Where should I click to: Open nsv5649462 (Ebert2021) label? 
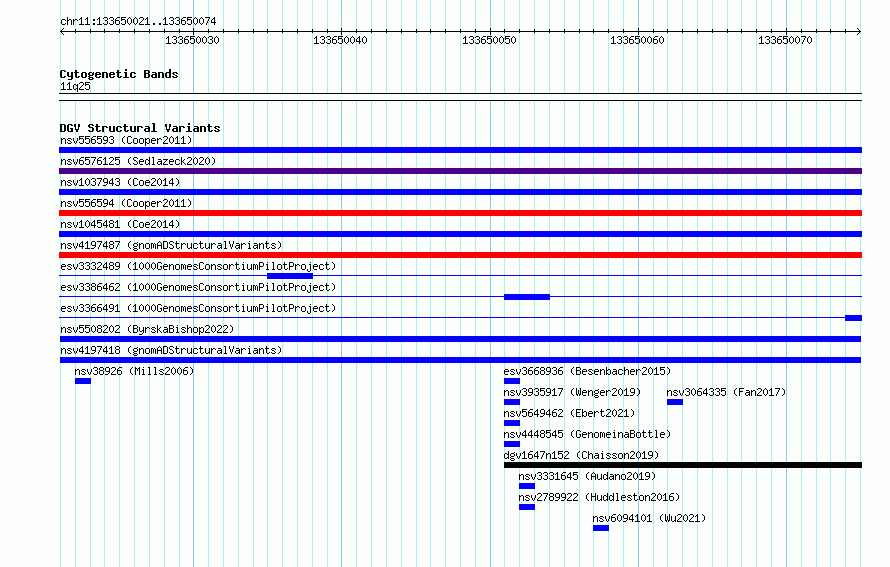569,413
